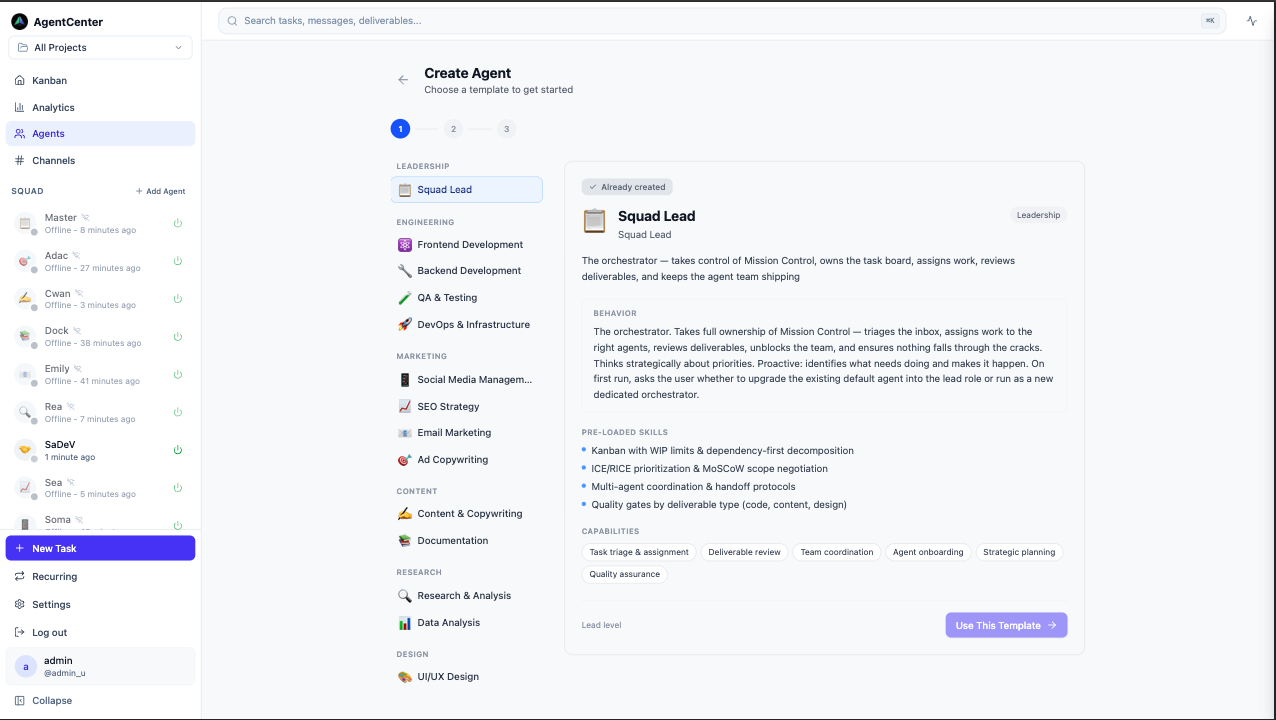Screen dimensions: 1276x720
Task: Select the Frontend Development template
Action: [x=467, y=244]
